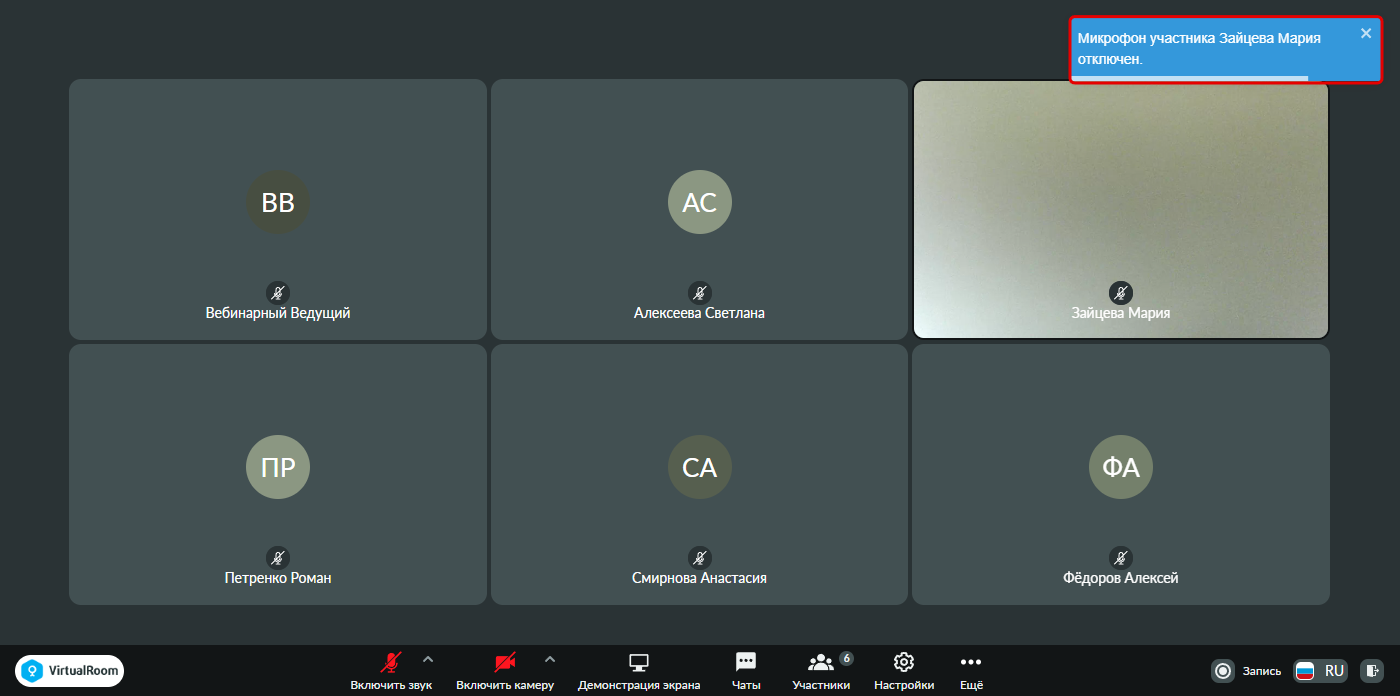Expand camera options chevron beside Включить камеру

pyautogui.click(x=549, y=659)
